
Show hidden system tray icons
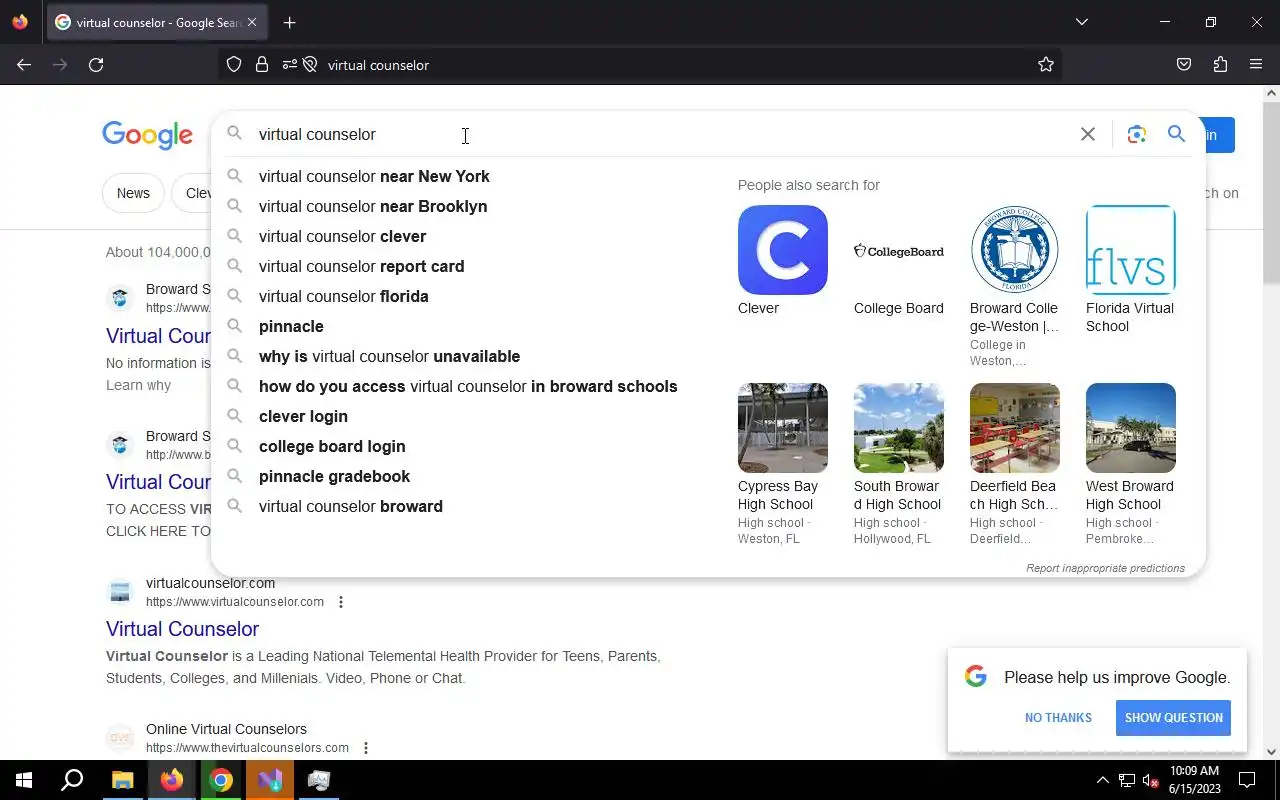[1102, 780]
